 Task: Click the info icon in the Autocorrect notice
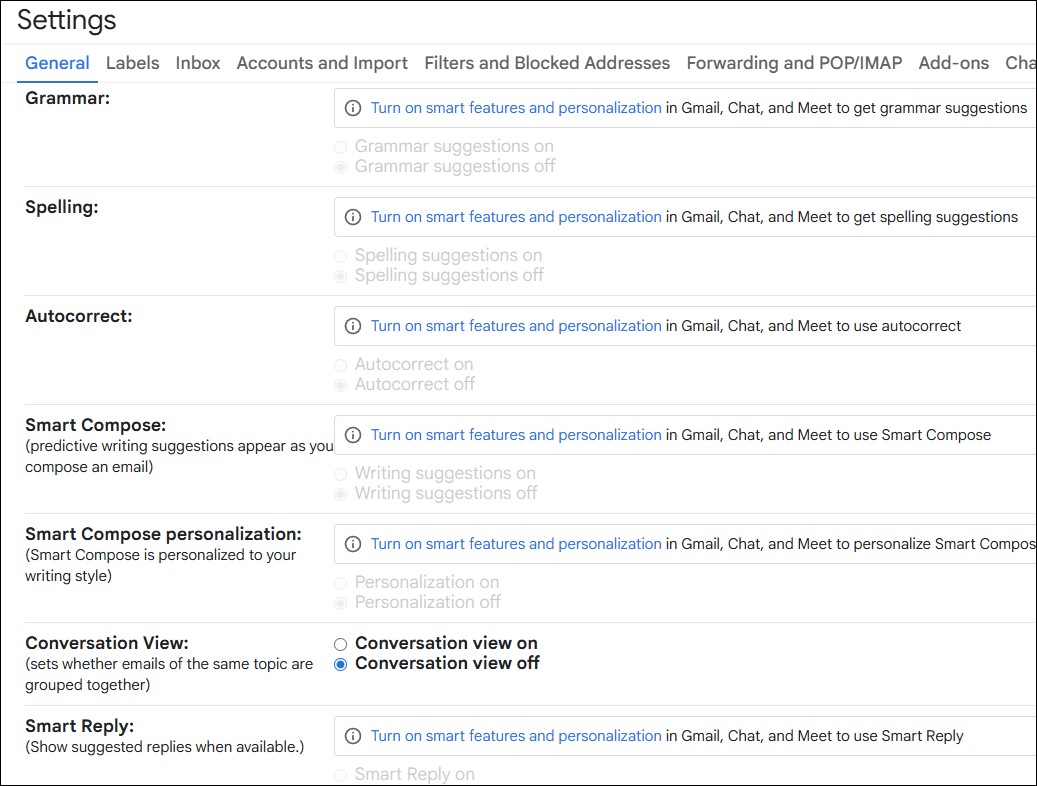click(353, 326)
